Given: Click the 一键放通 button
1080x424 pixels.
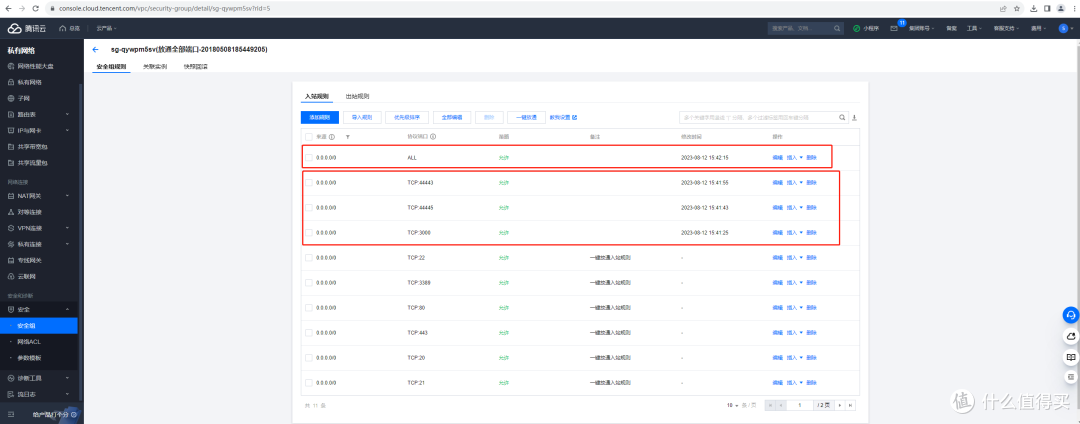Looking at the screenshot, I should coord(526,118).
